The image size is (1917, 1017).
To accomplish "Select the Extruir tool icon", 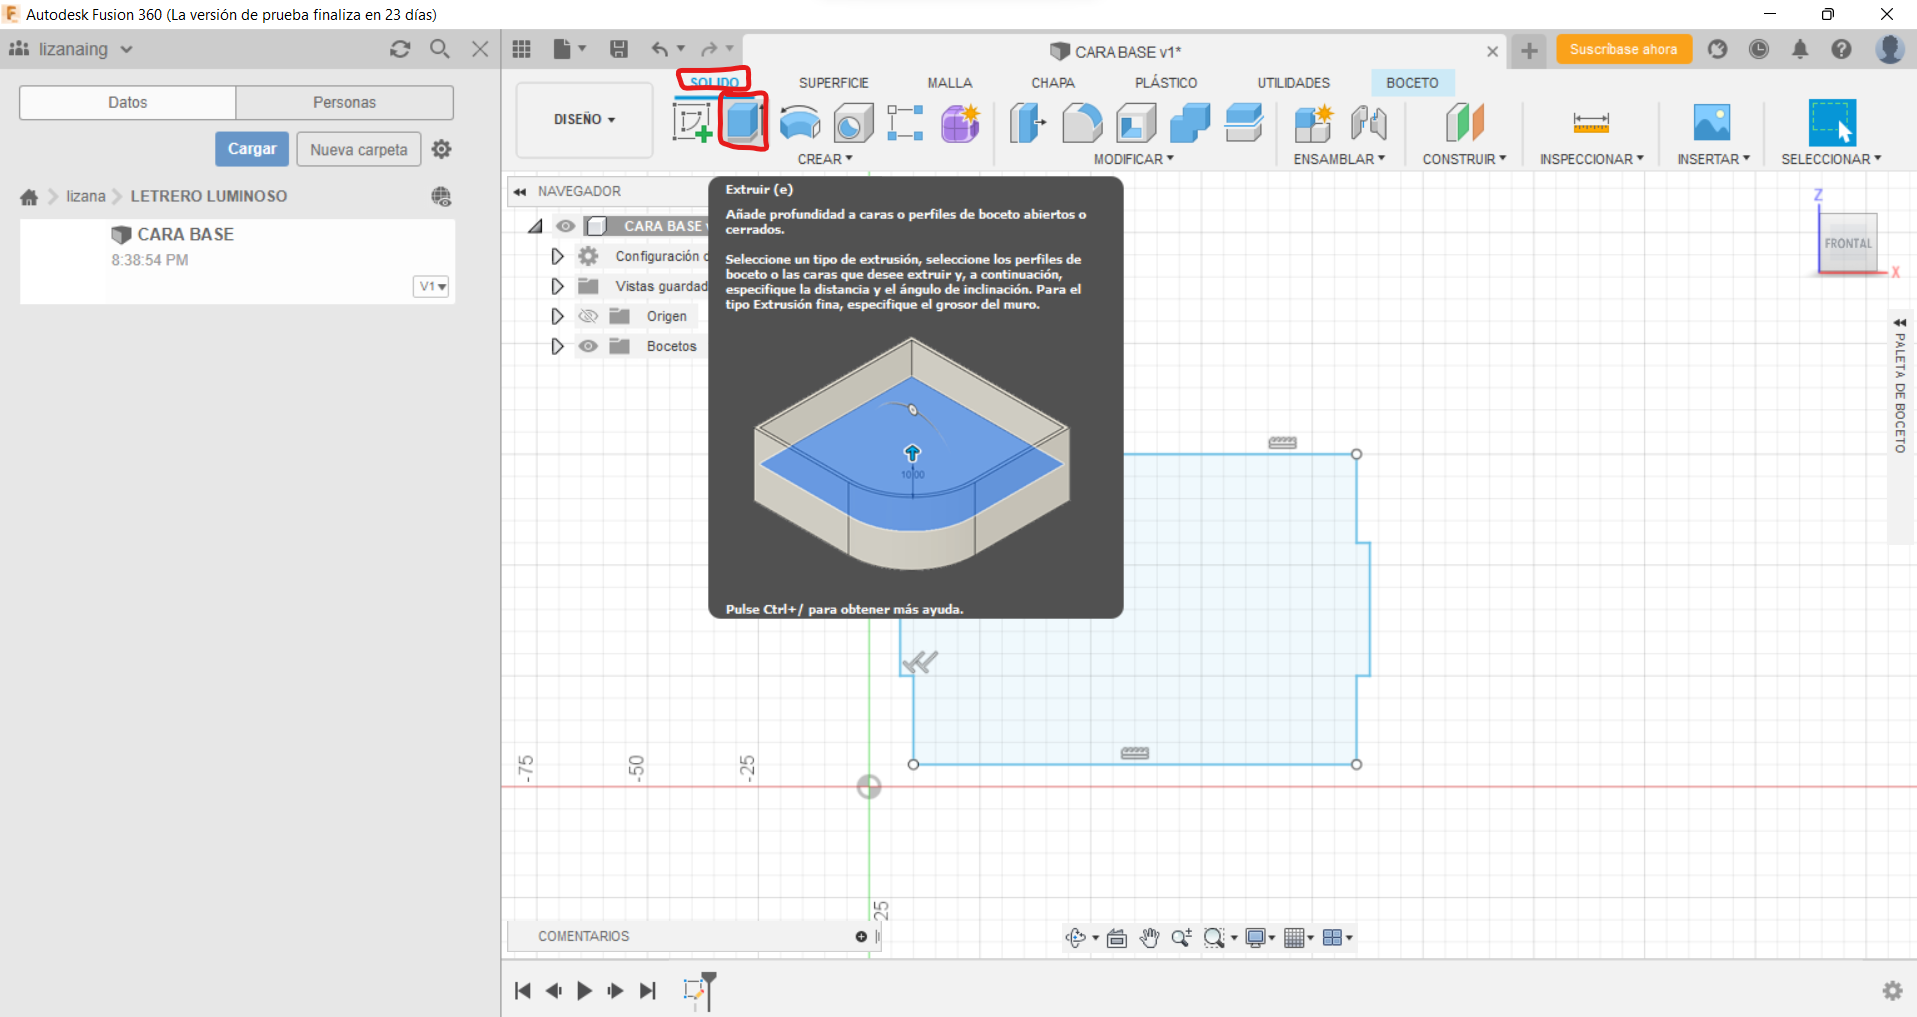I will (743, 122).
